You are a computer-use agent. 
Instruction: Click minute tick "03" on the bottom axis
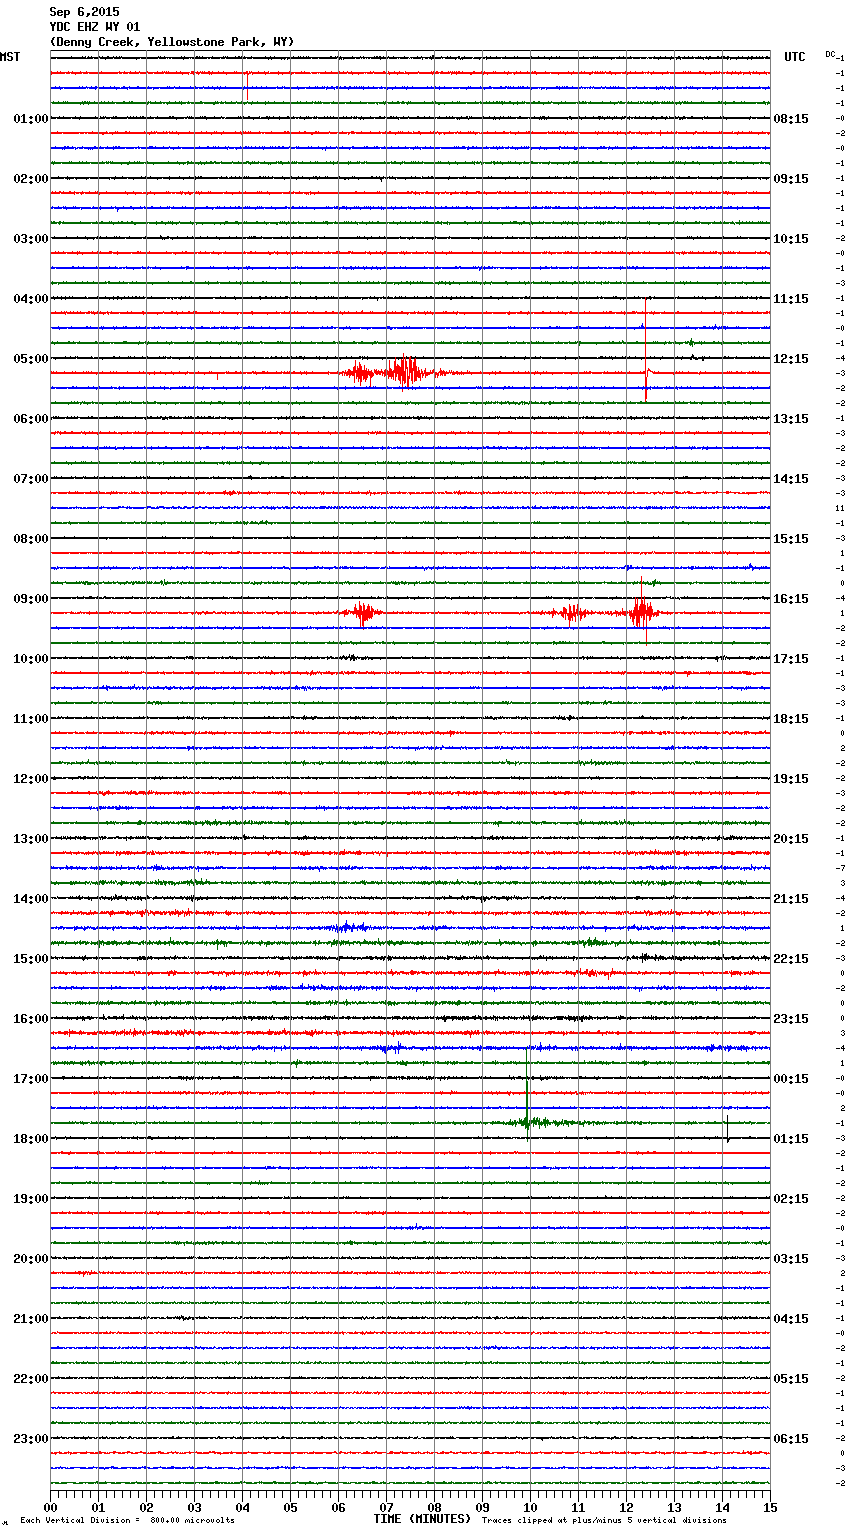194,1507
